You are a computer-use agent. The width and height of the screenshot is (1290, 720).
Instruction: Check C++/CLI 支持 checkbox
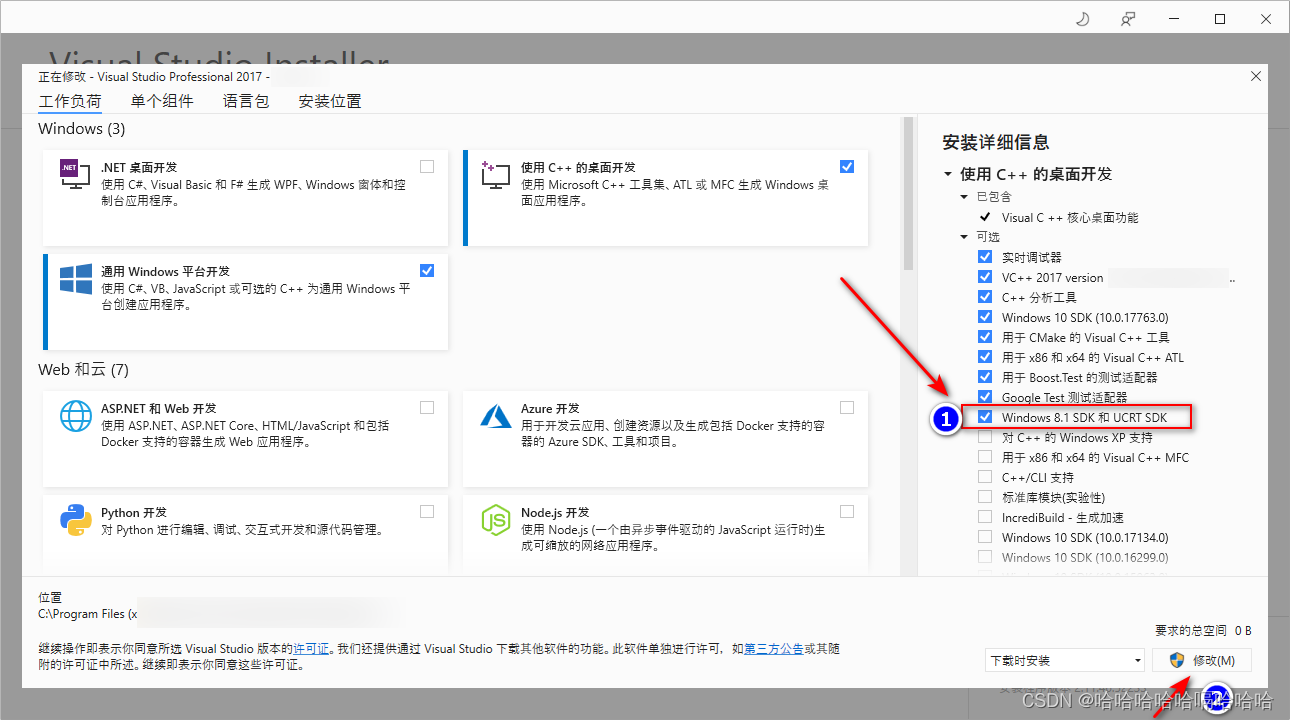tap(985, 477)
